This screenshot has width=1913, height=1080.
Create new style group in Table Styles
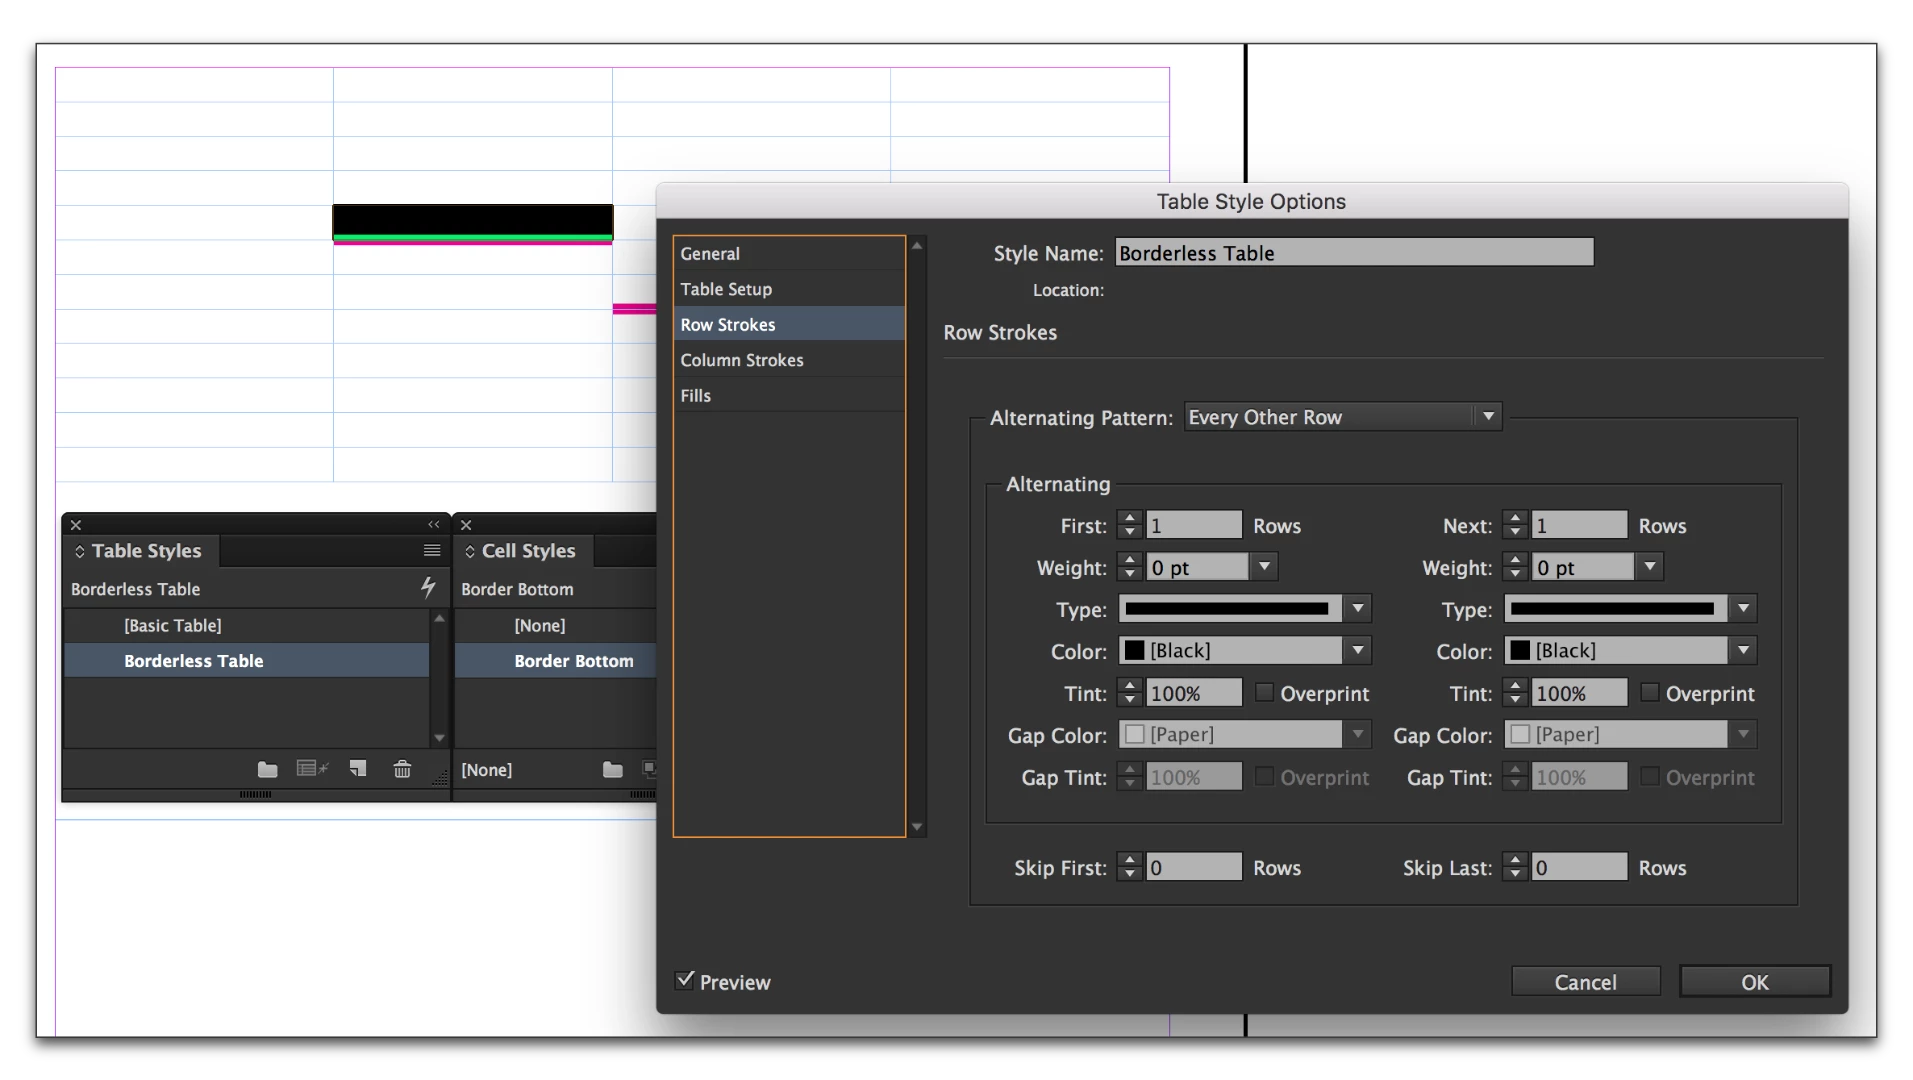pyautogui.click(x=267, y=769)
